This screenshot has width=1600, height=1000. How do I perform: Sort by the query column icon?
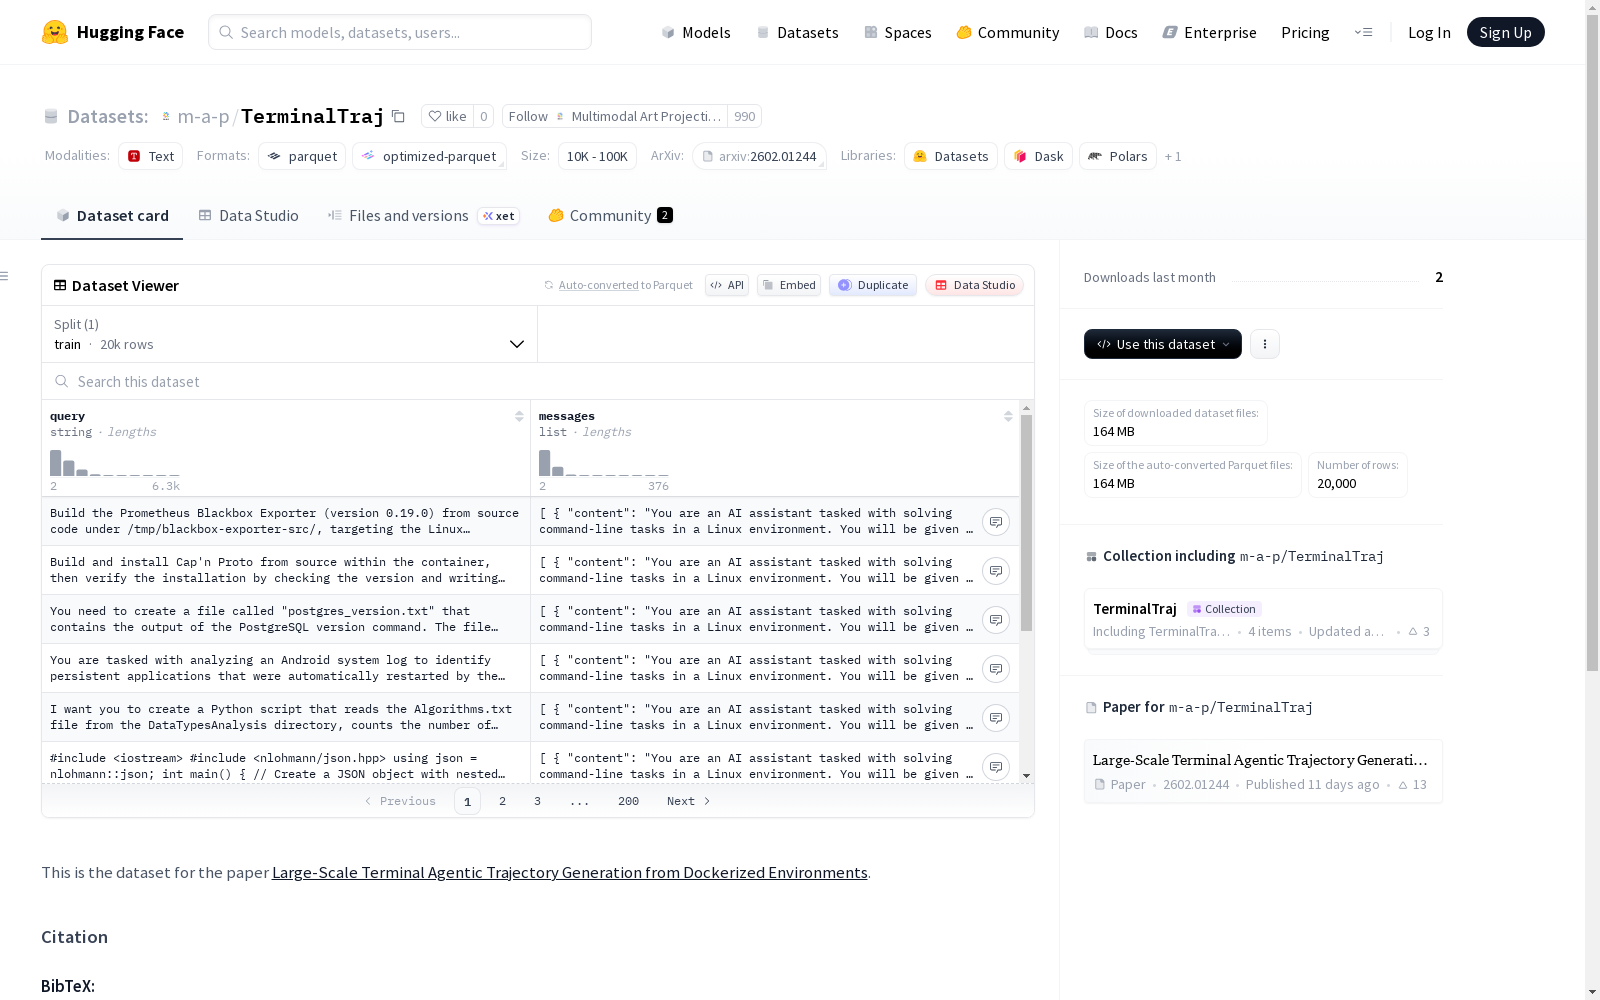coord(519,416)
